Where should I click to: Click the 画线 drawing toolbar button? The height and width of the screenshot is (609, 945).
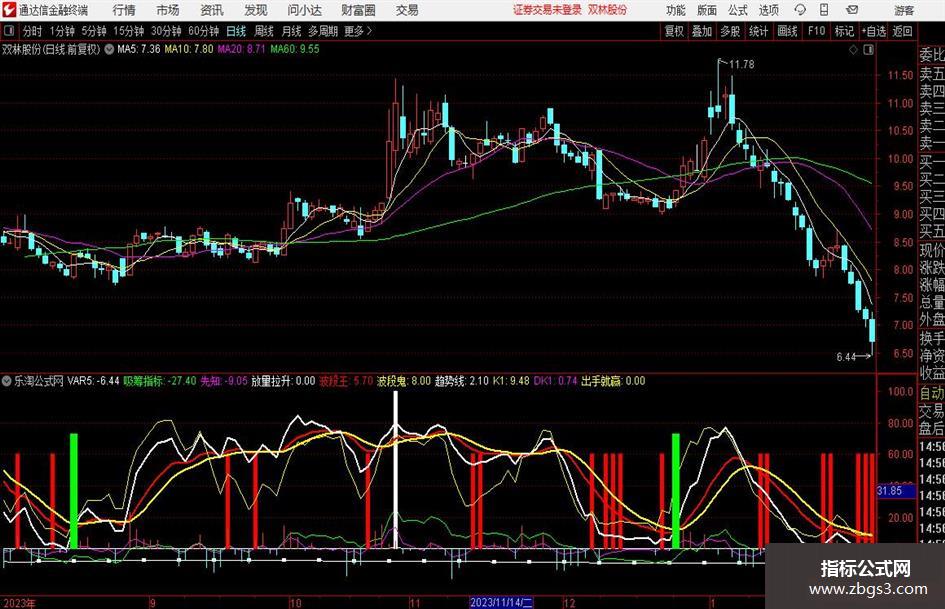[787, 31]
